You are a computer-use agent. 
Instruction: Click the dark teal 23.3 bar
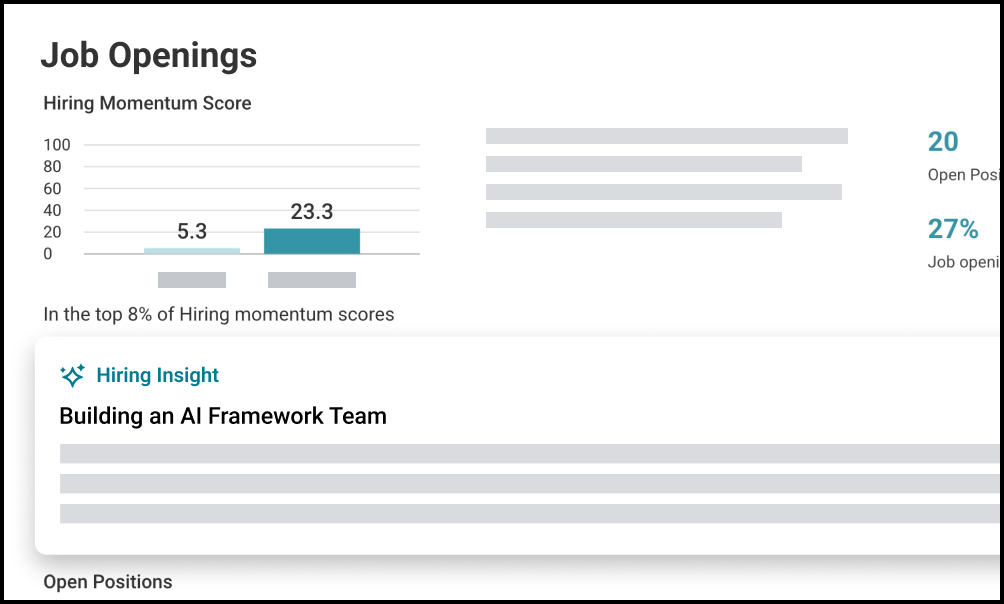tap(312, 241)
